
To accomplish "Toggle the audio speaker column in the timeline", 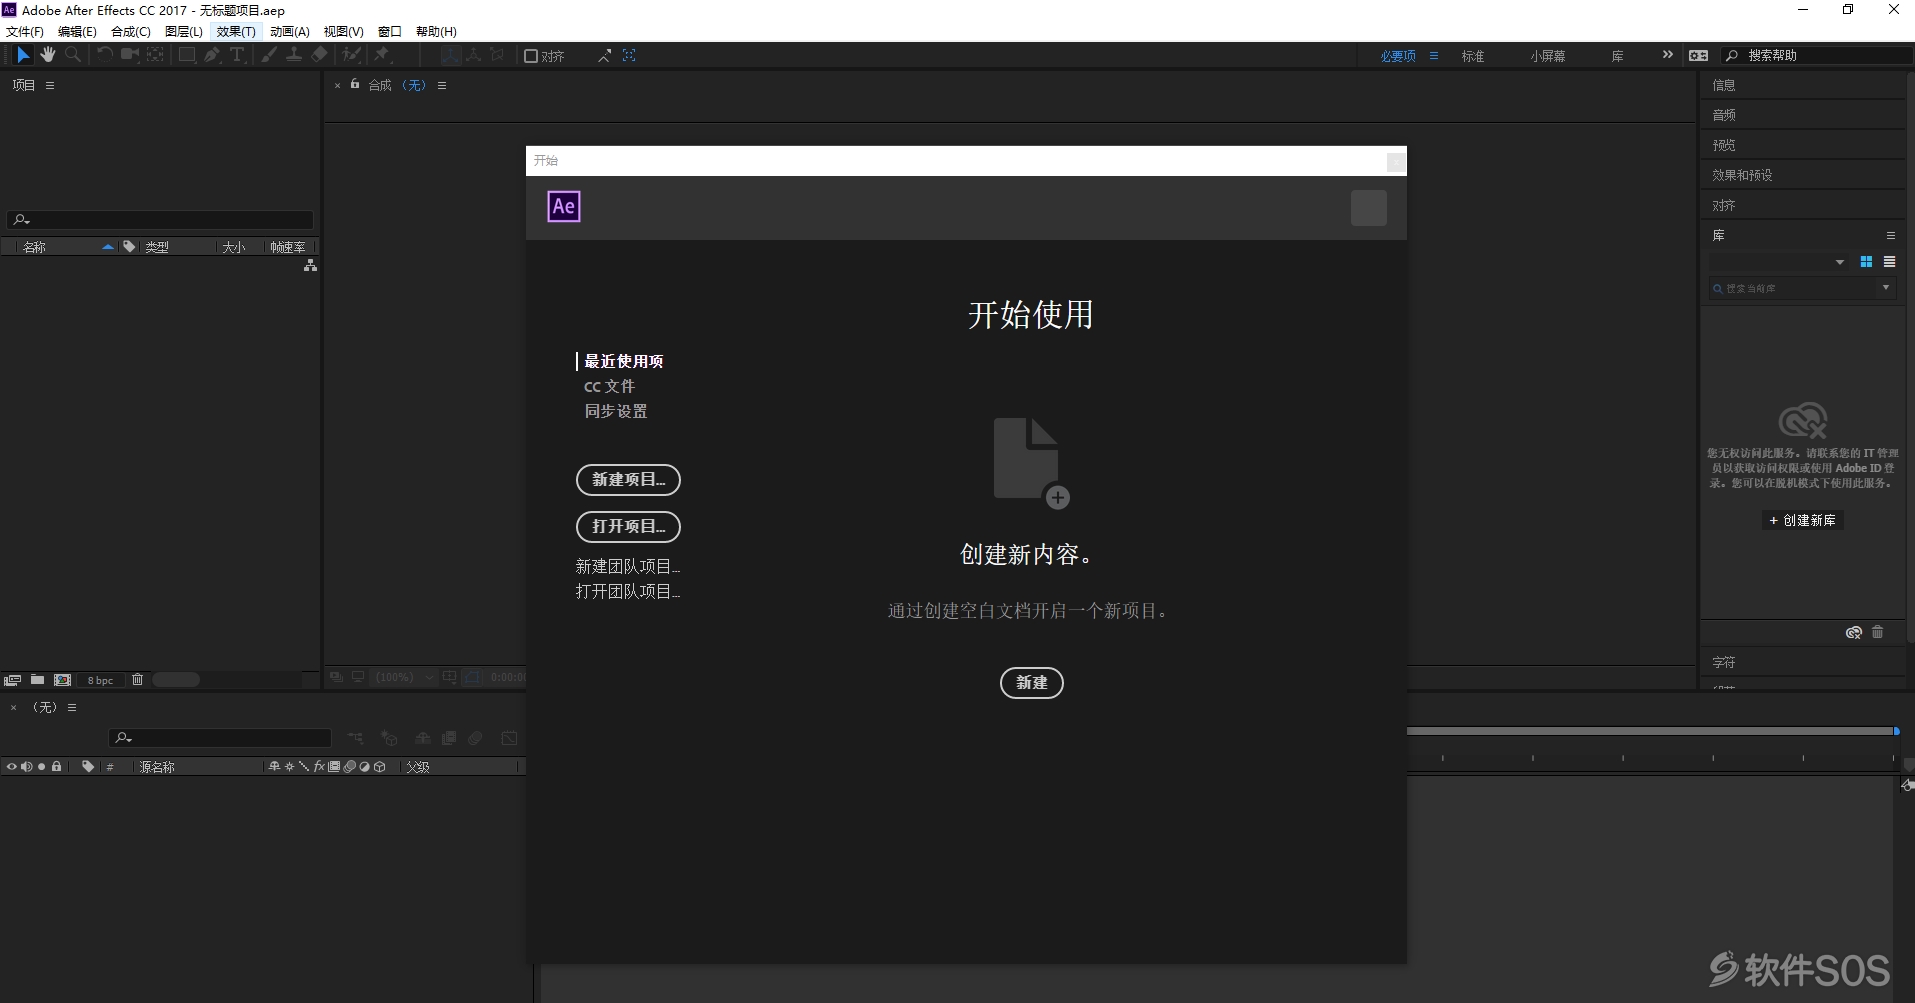I will click(x=26, y=767).
